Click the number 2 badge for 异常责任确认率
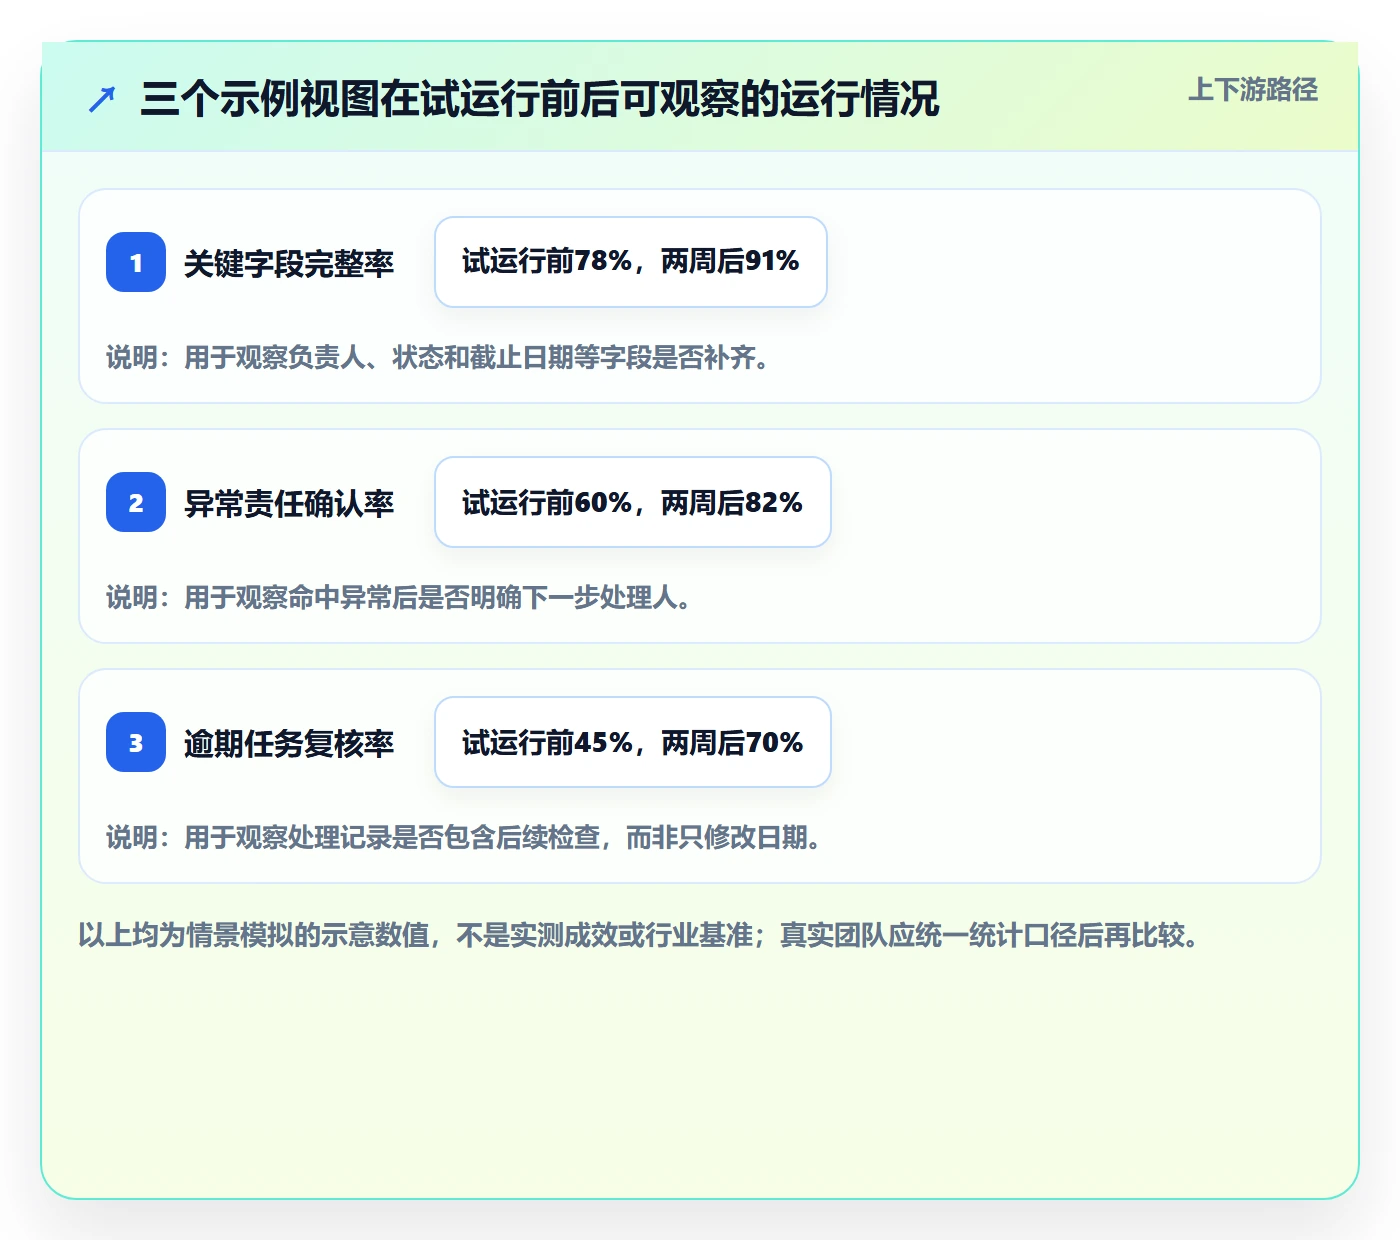This screenshot has height=1240, width=1400. click(136, 502)
